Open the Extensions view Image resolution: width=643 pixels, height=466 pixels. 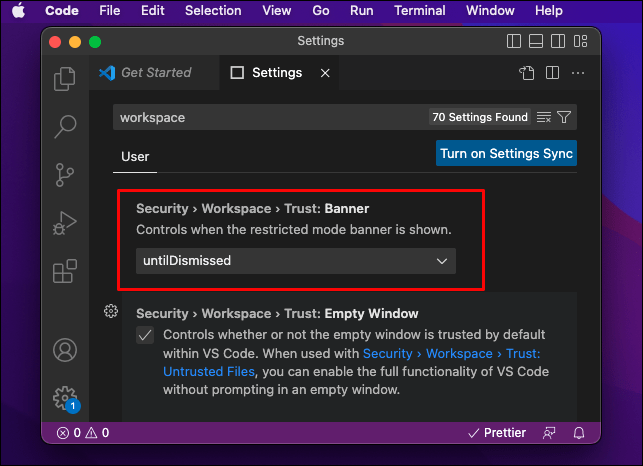[x=65, y=271]
